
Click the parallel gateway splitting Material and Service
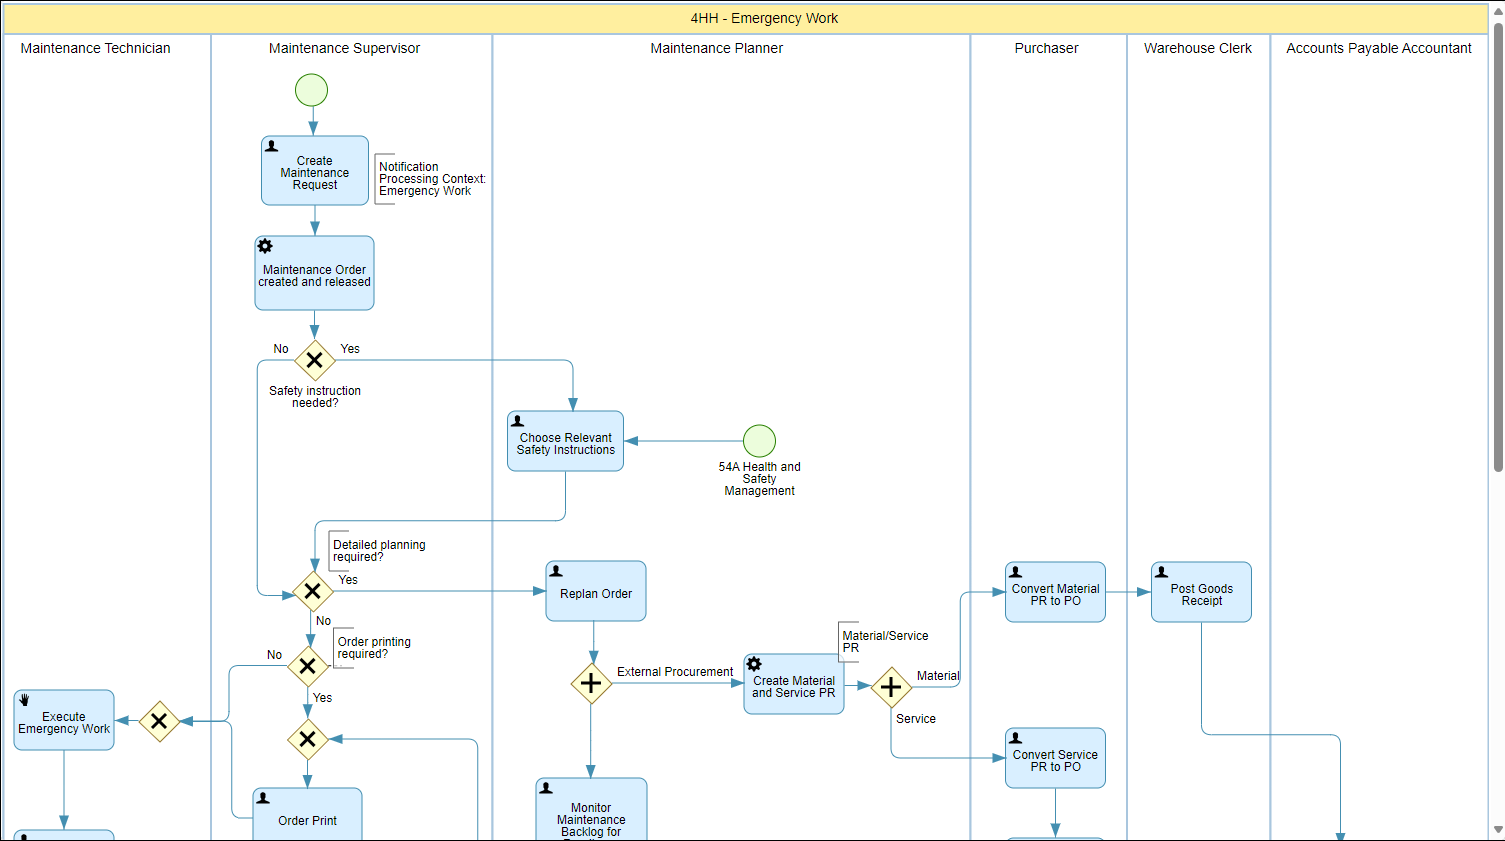point(891,687)
